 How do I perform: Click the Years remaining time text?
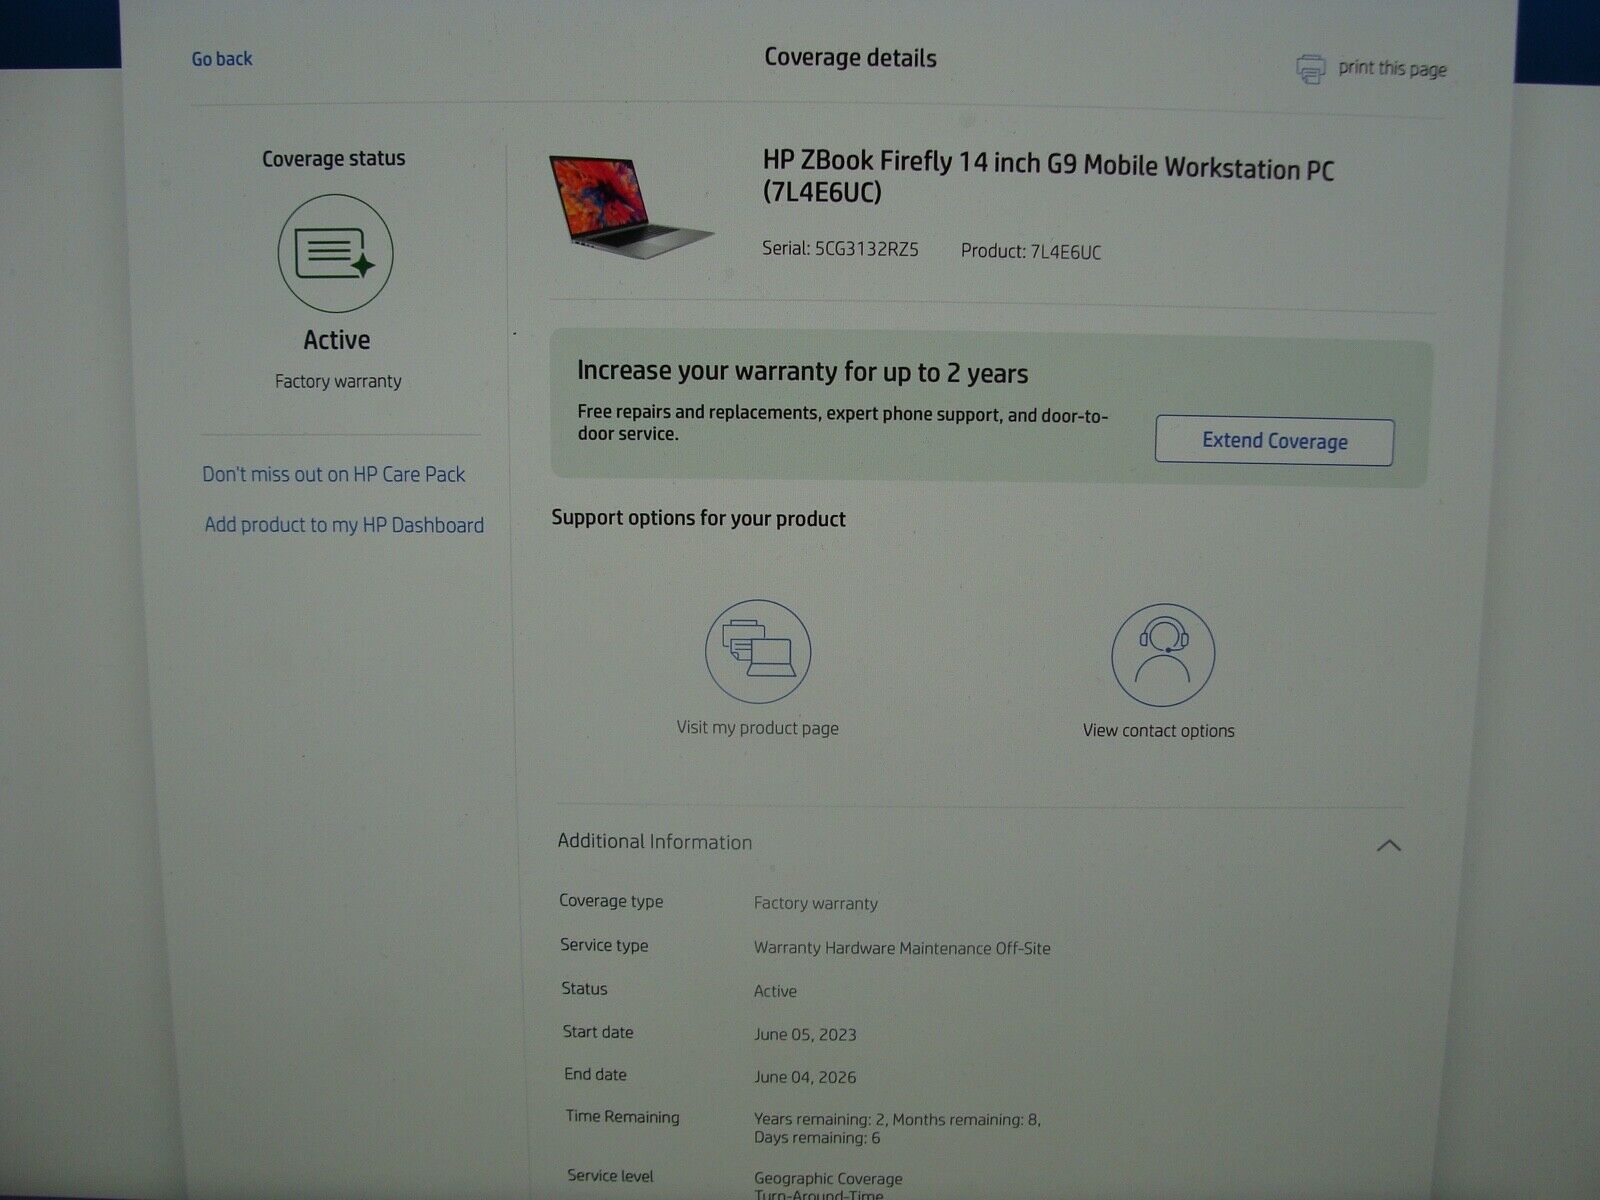[897, 1128]
